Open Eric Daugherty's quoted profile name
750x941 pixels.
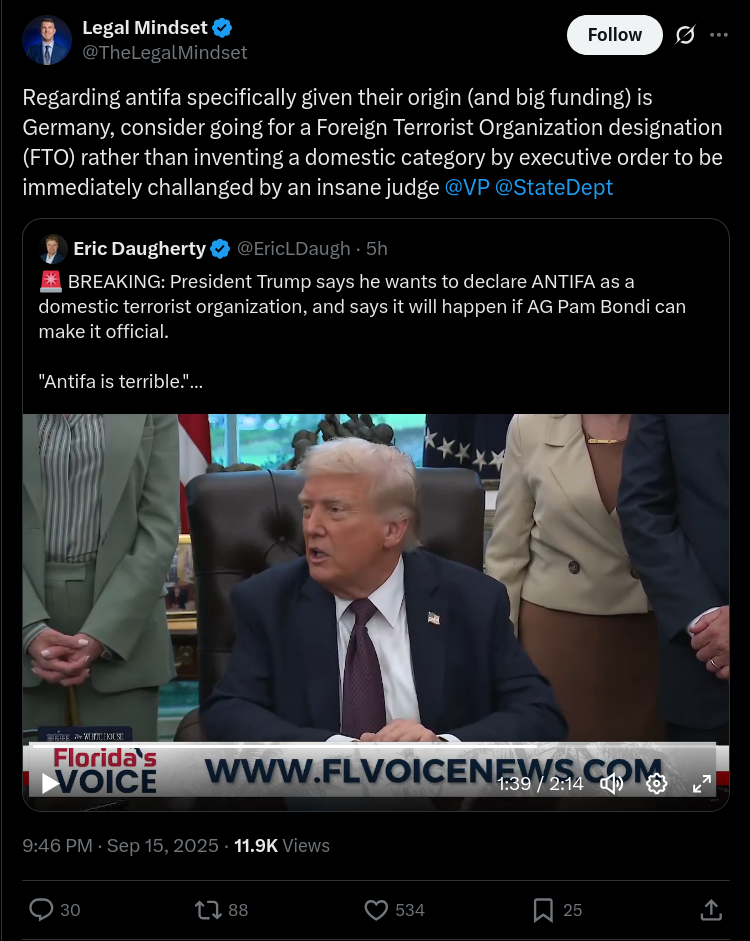[x=139, y=248]
